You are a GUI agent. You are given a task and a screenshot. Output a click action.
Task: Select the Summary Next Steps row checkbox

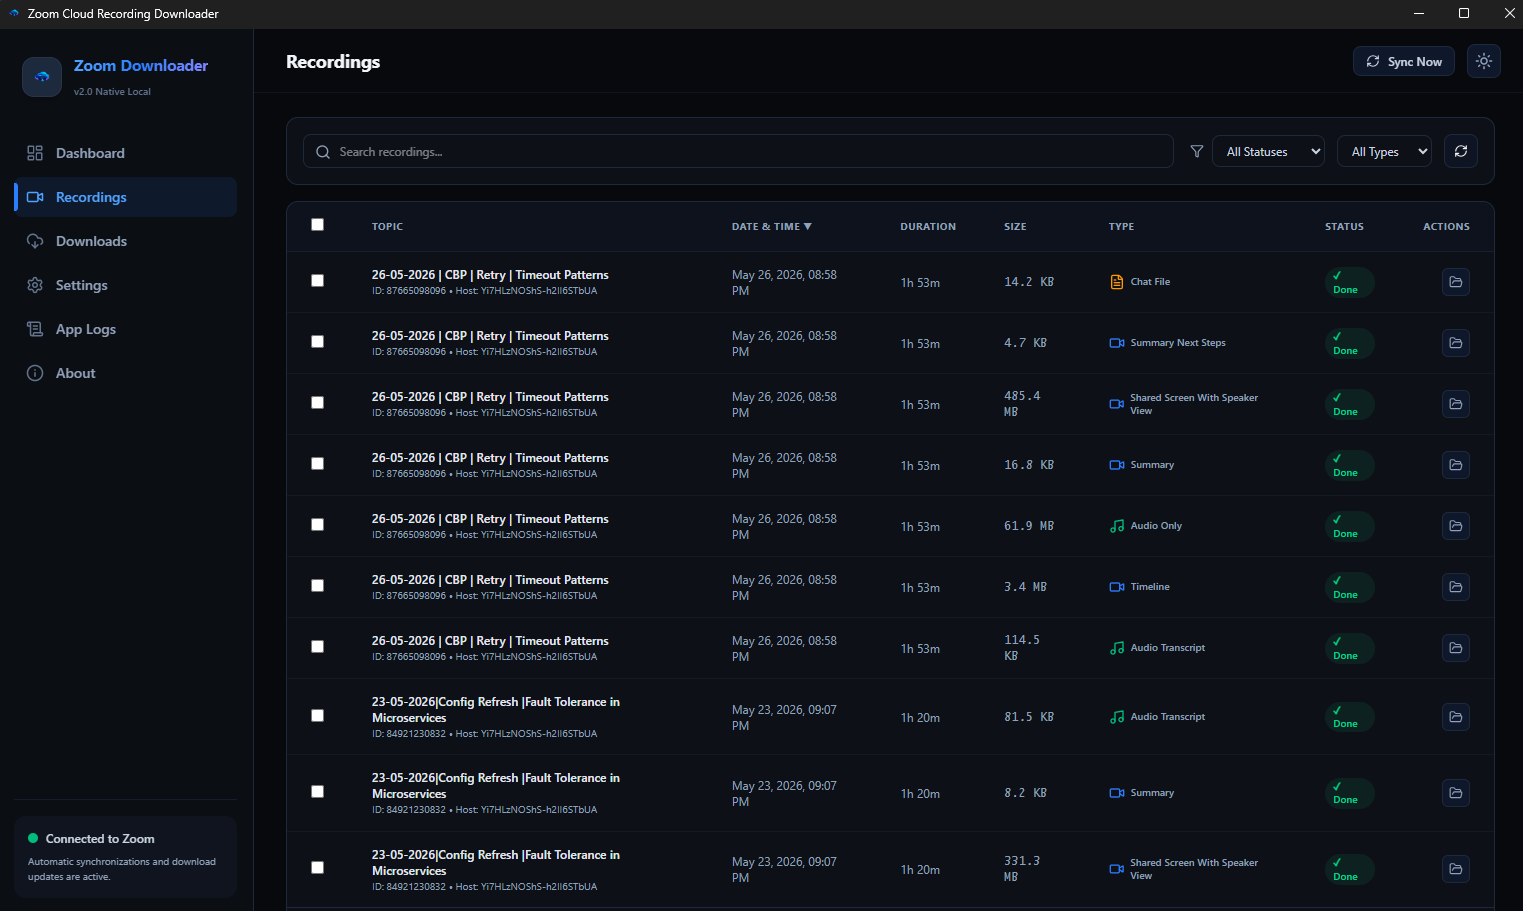[317, 342]
